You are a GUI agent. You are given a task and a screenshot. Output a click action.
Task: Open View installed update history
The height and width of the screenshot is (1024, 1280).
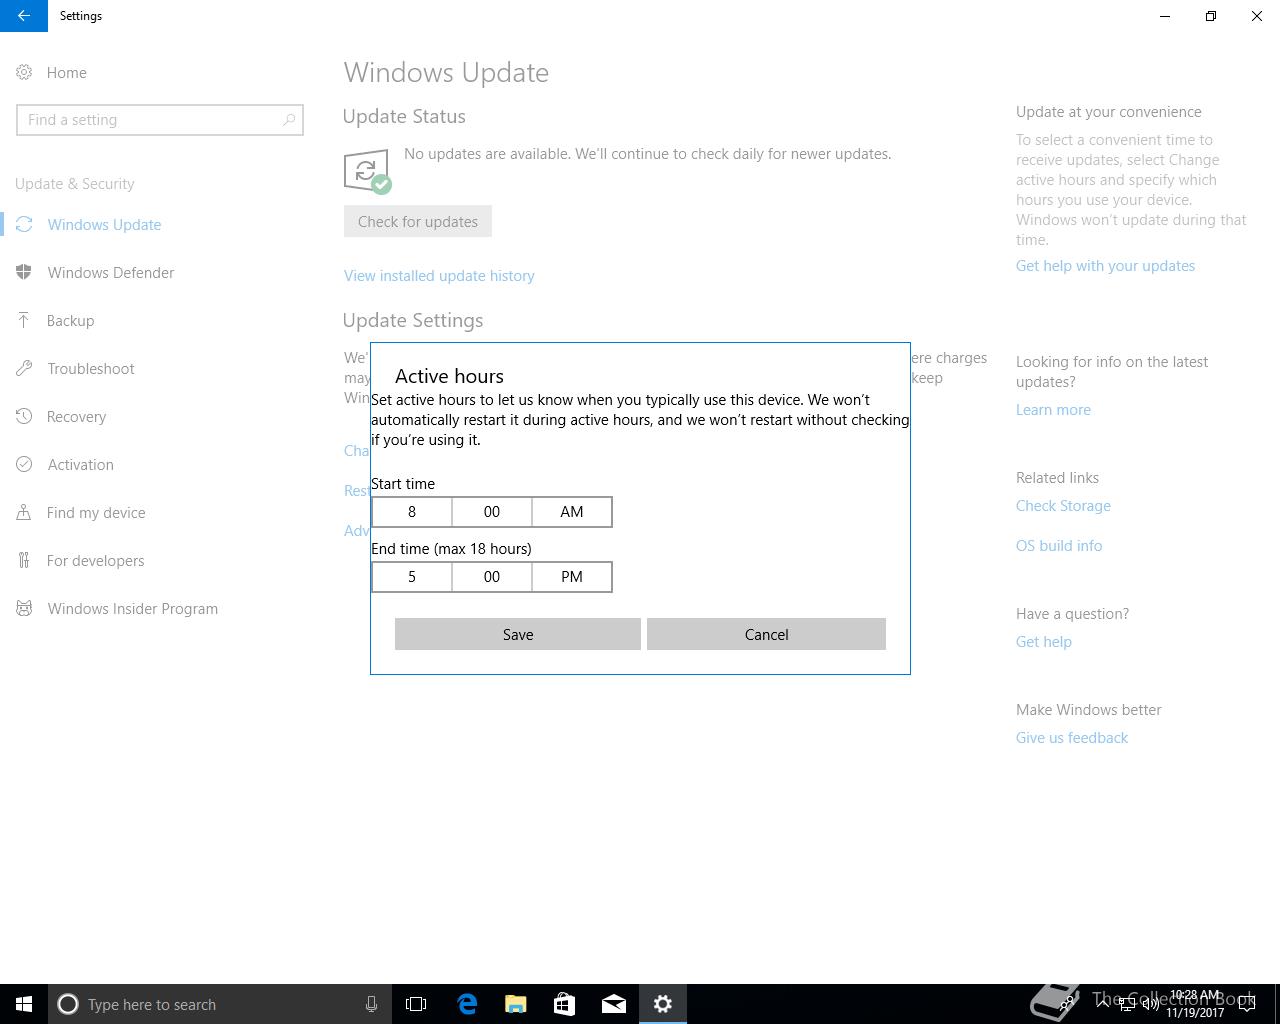tap(439, 276)
